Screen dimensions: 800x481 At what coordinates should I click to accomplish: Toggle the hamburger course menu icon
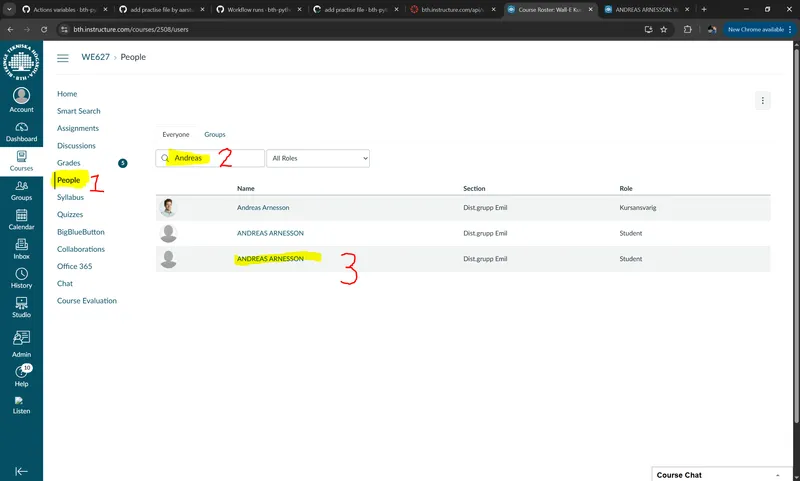63,58
